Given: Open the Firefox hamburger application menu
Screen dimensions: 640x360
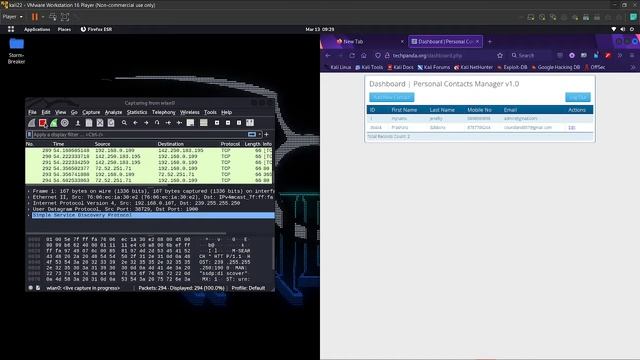Looking at the screenshot, I should [x=632, y=56].
